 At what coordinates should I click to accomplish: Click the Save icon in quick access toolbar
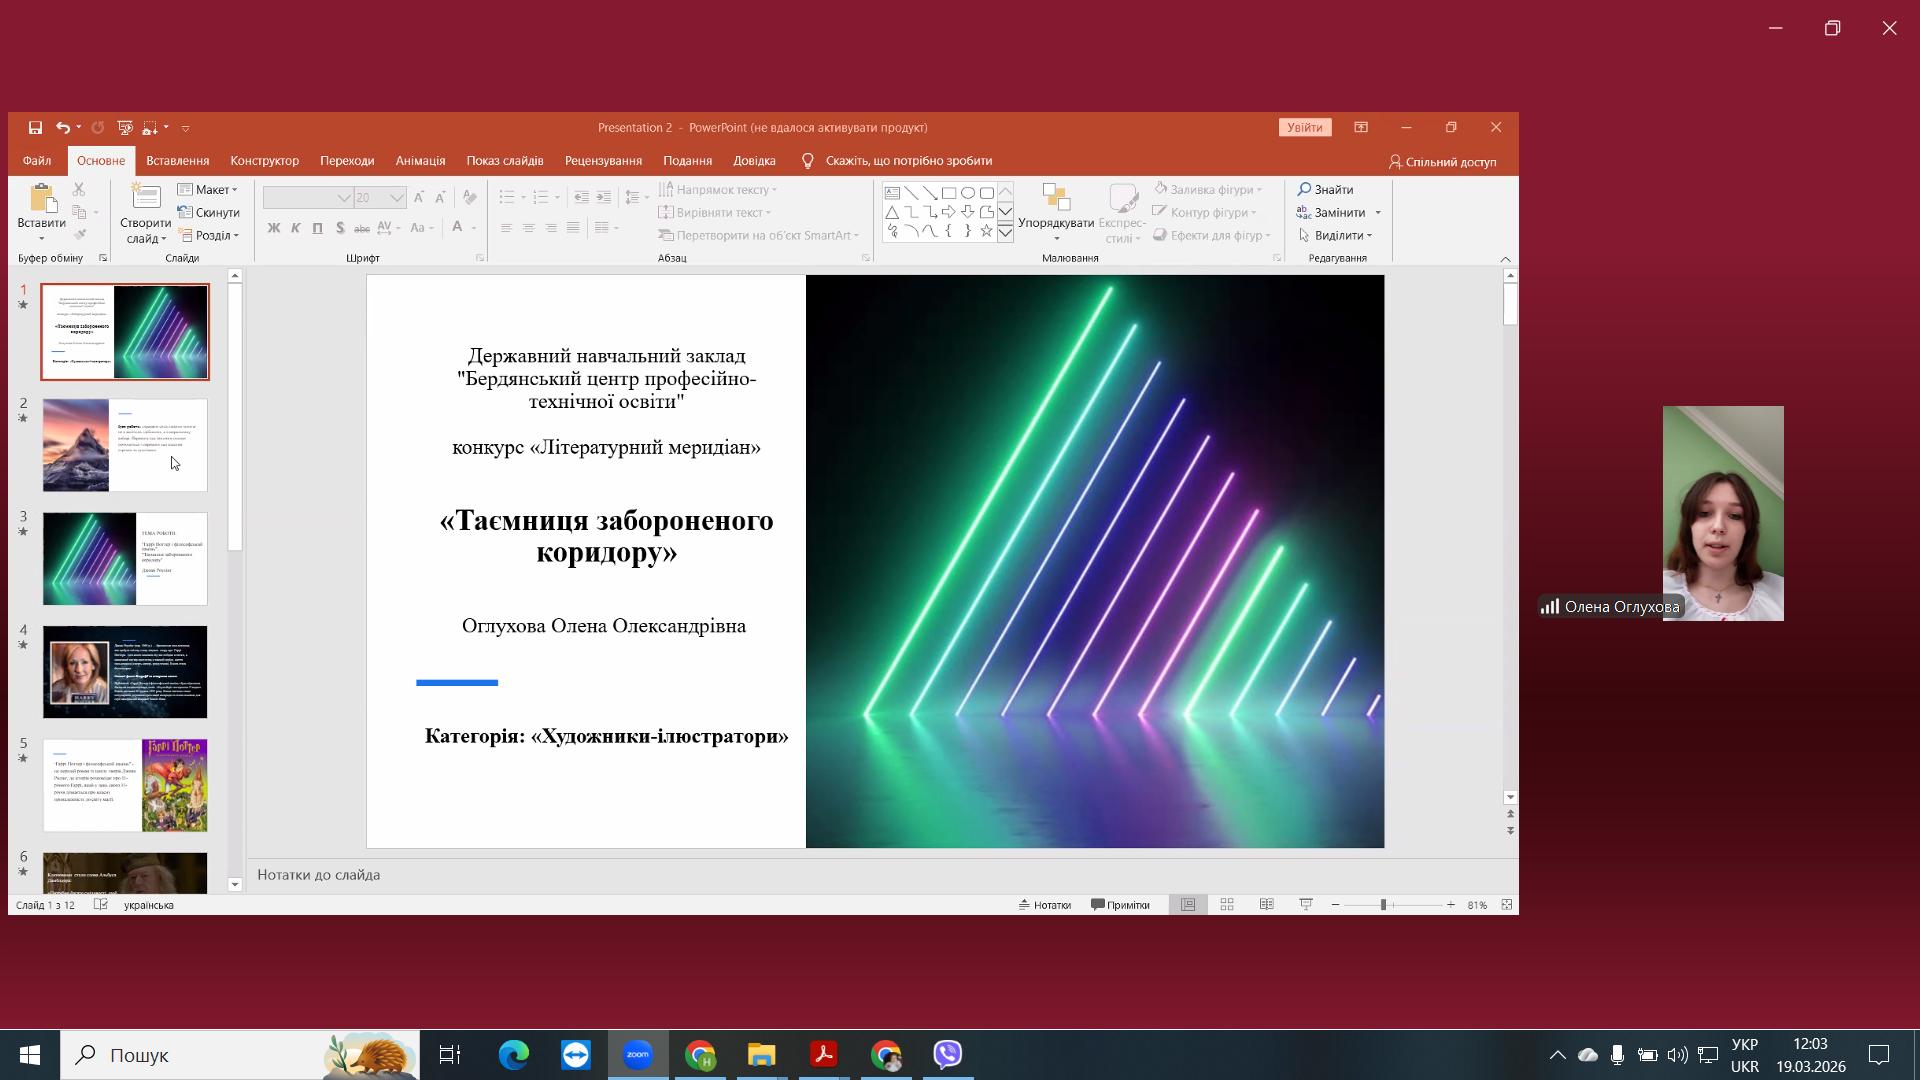click(35, 128)
